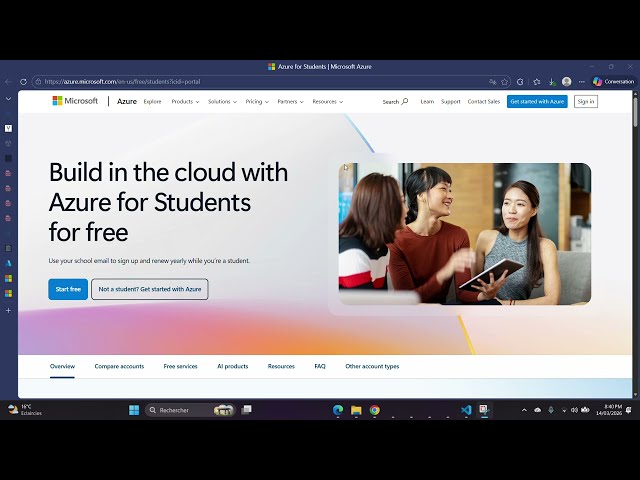Switch to the white 'V' tab in sidebar
The height and width of the screenshot is (480, 640).
8,128
